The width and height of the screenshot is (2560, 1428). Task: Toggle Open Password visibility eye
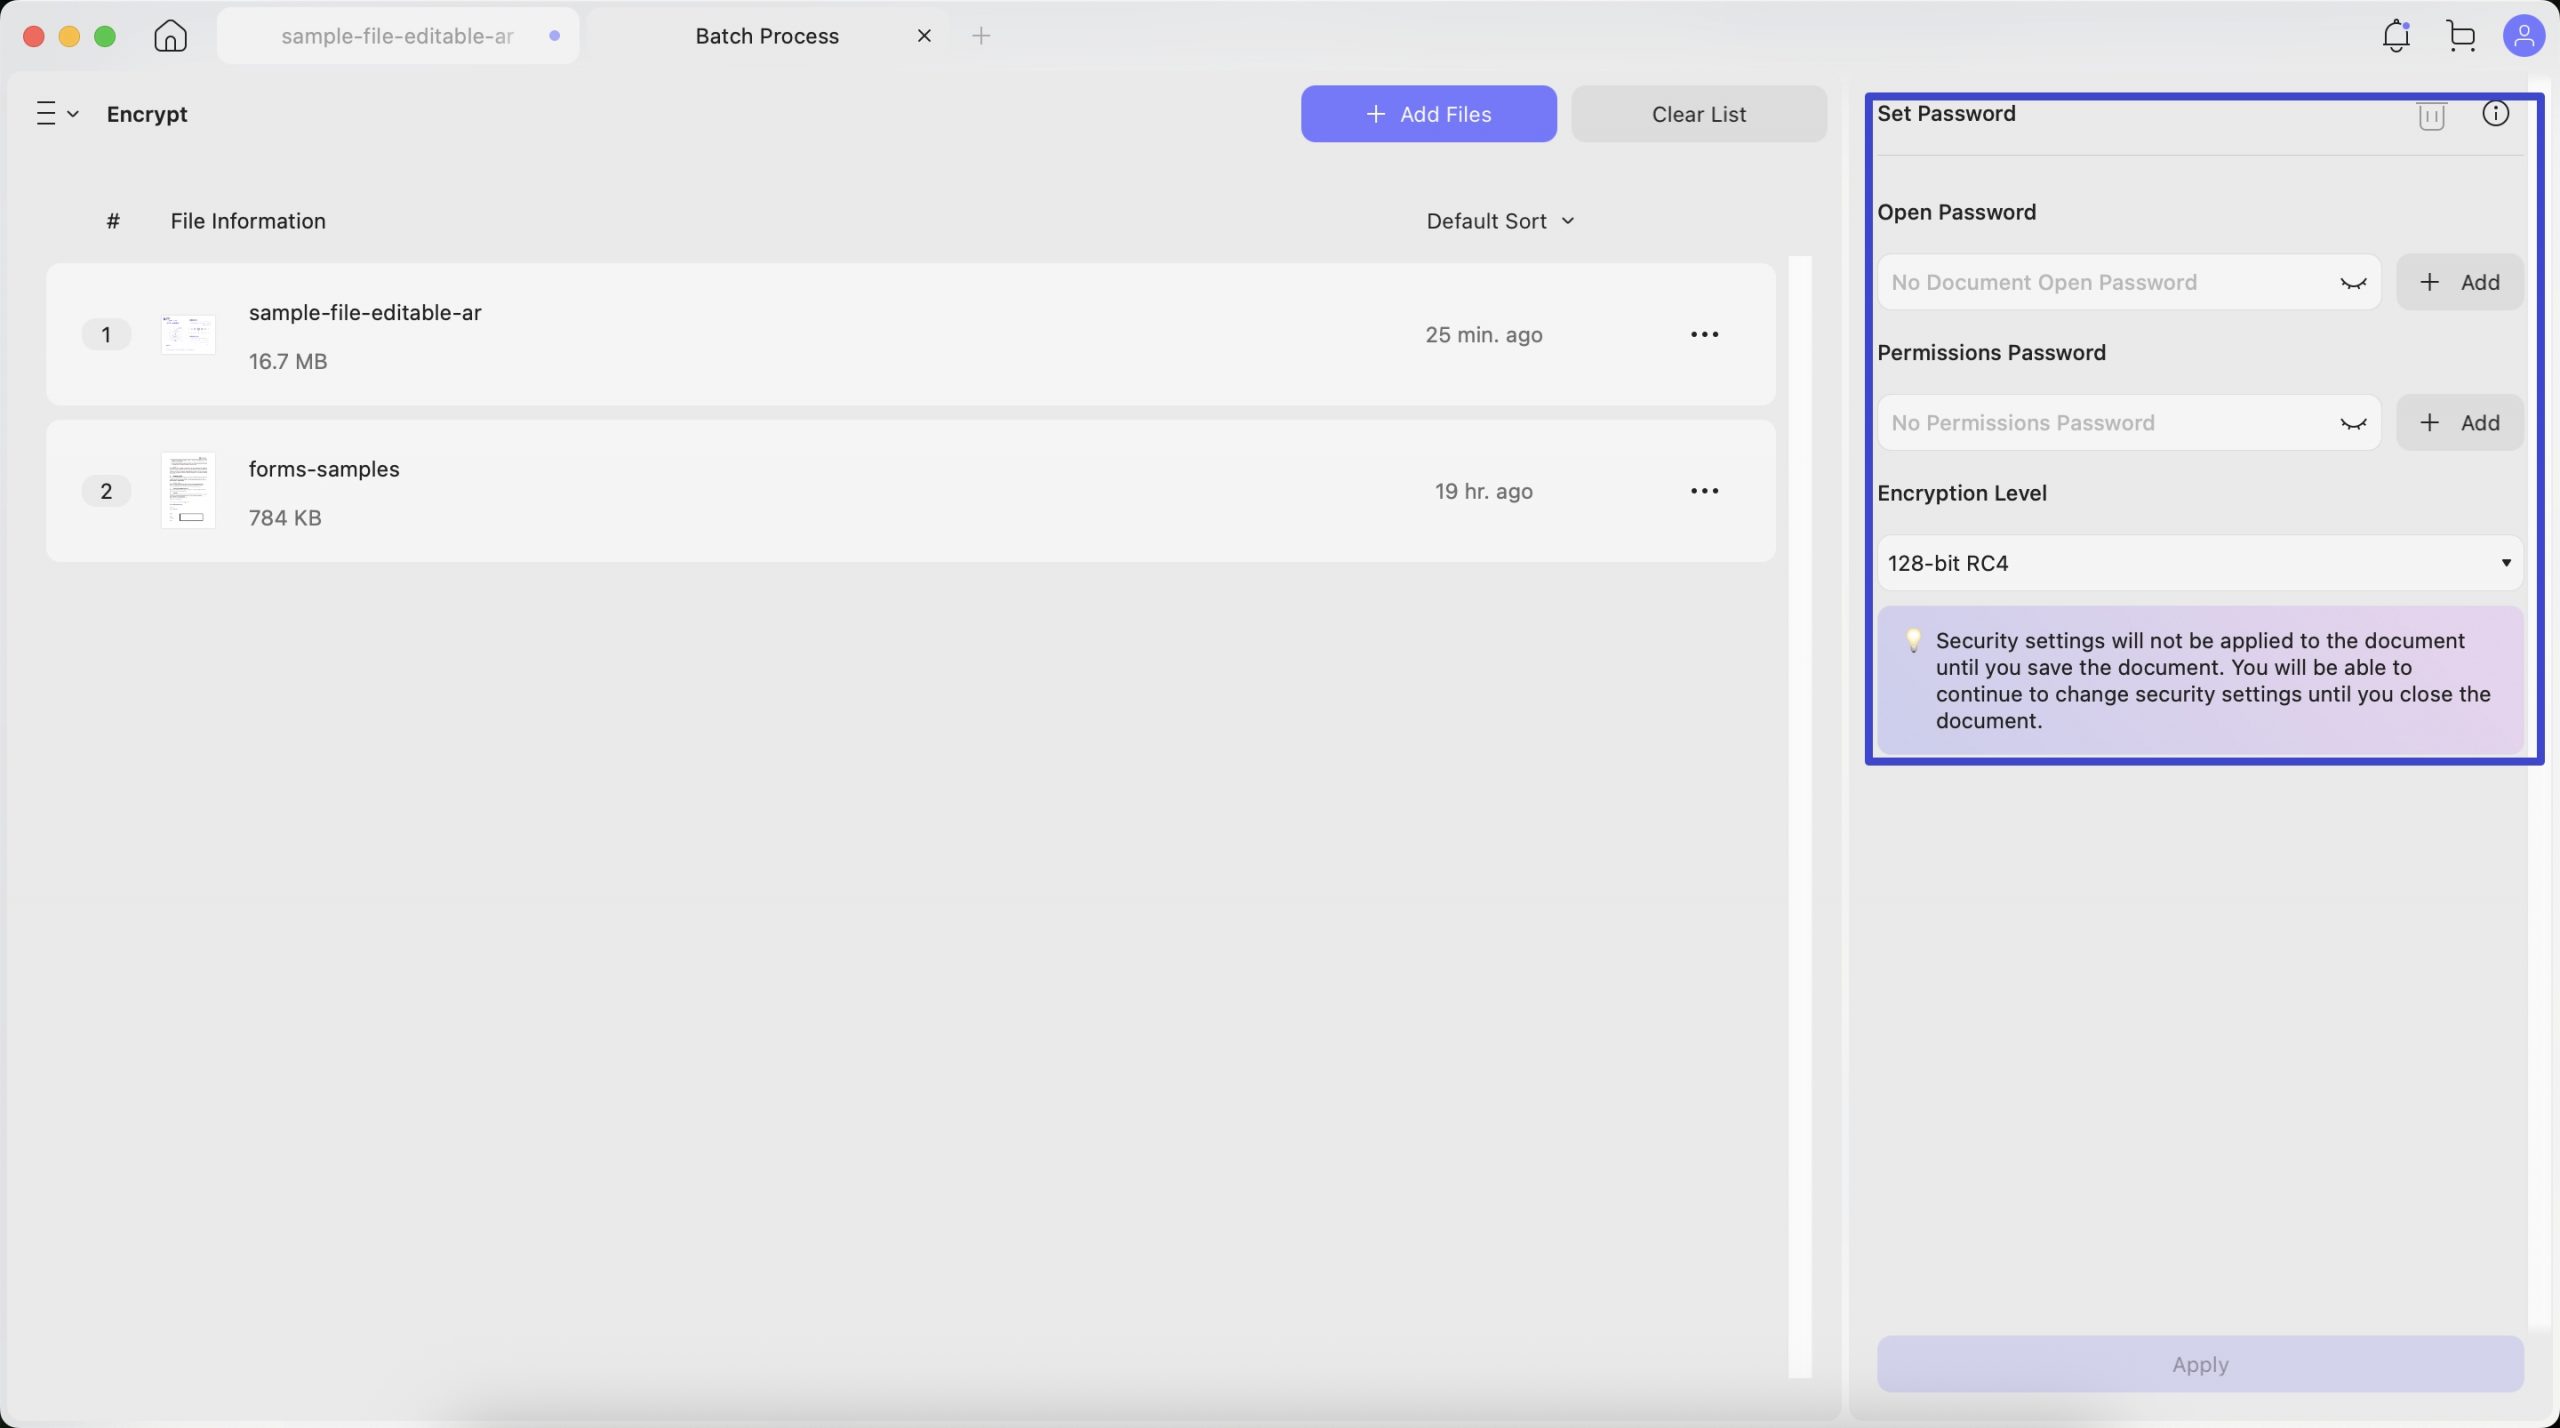point(2353,283)
